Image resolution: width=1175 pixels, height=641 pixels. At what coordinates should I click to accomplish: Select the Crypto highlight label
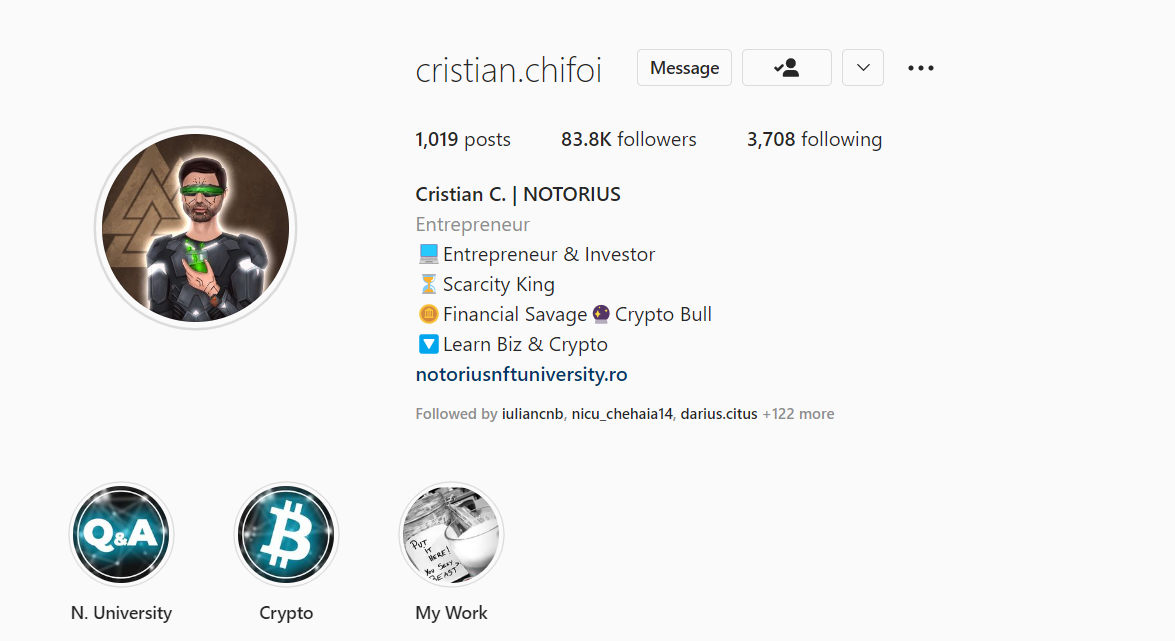coord(286,613)
